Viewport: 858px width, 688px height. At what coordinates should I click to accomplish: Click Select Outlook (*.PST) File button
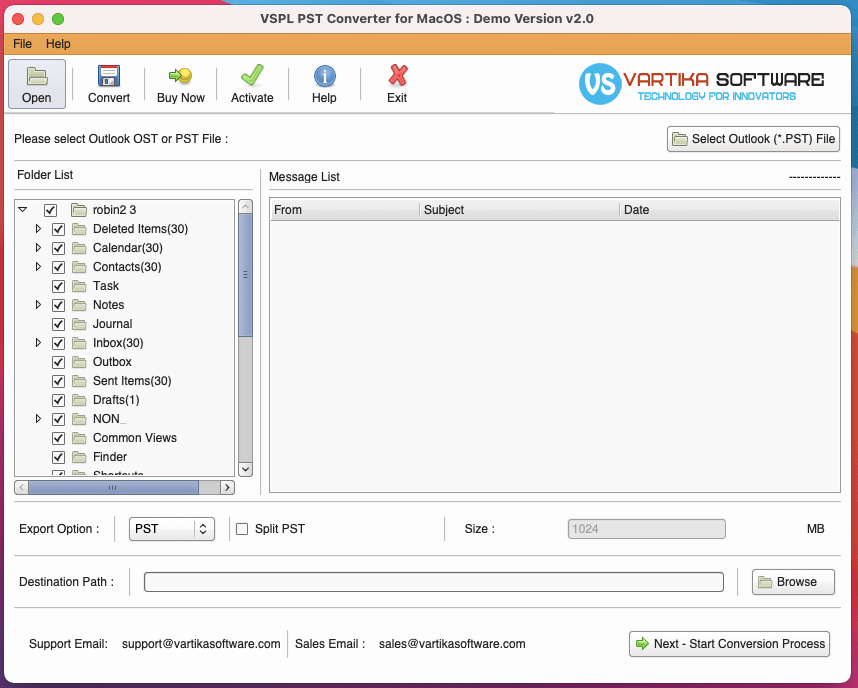click(x=753, y=139)
